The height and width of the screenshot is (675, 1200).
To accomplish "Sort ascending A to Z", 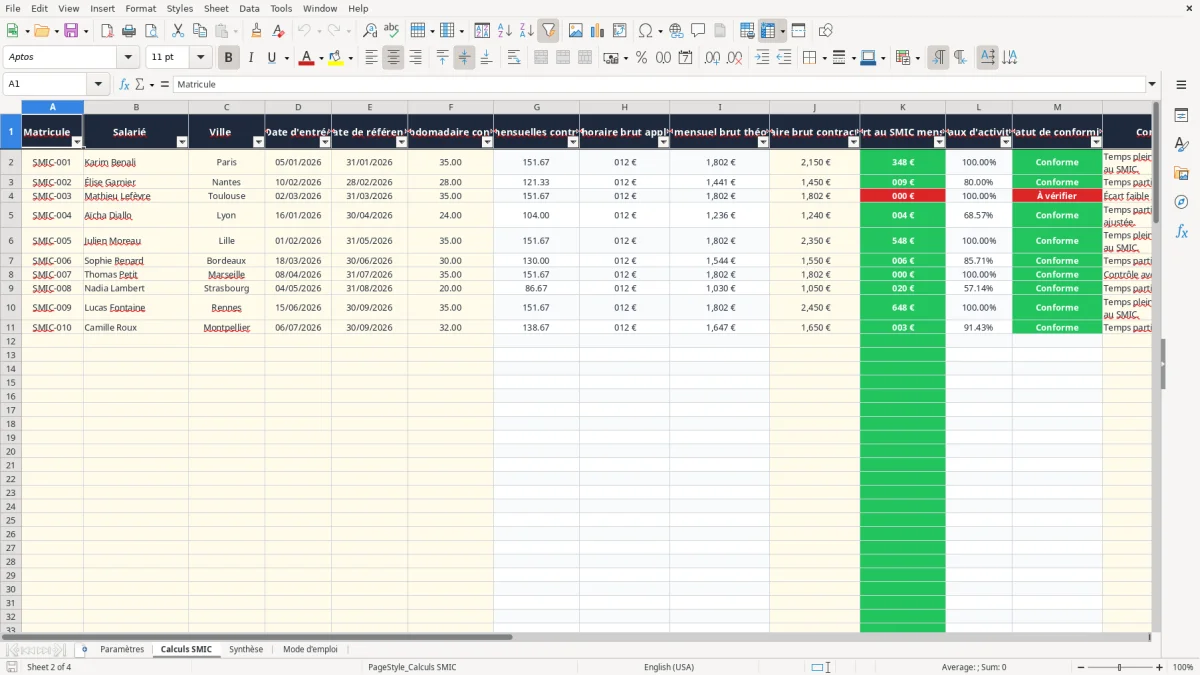I will click(504, 31).
